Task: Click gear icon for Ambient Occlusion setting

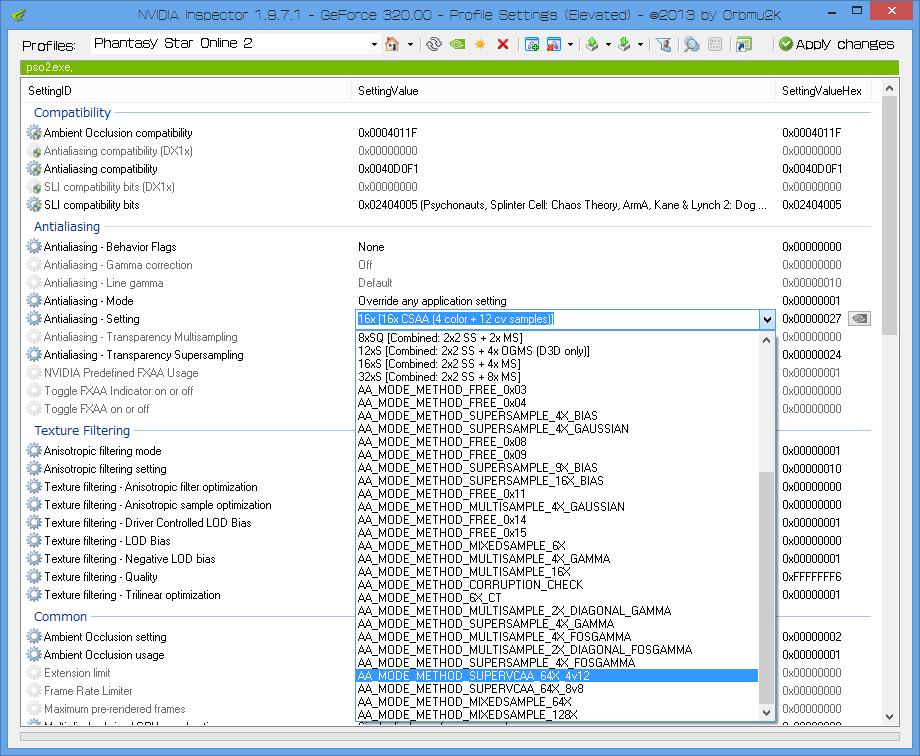Action: pos(34,637)
